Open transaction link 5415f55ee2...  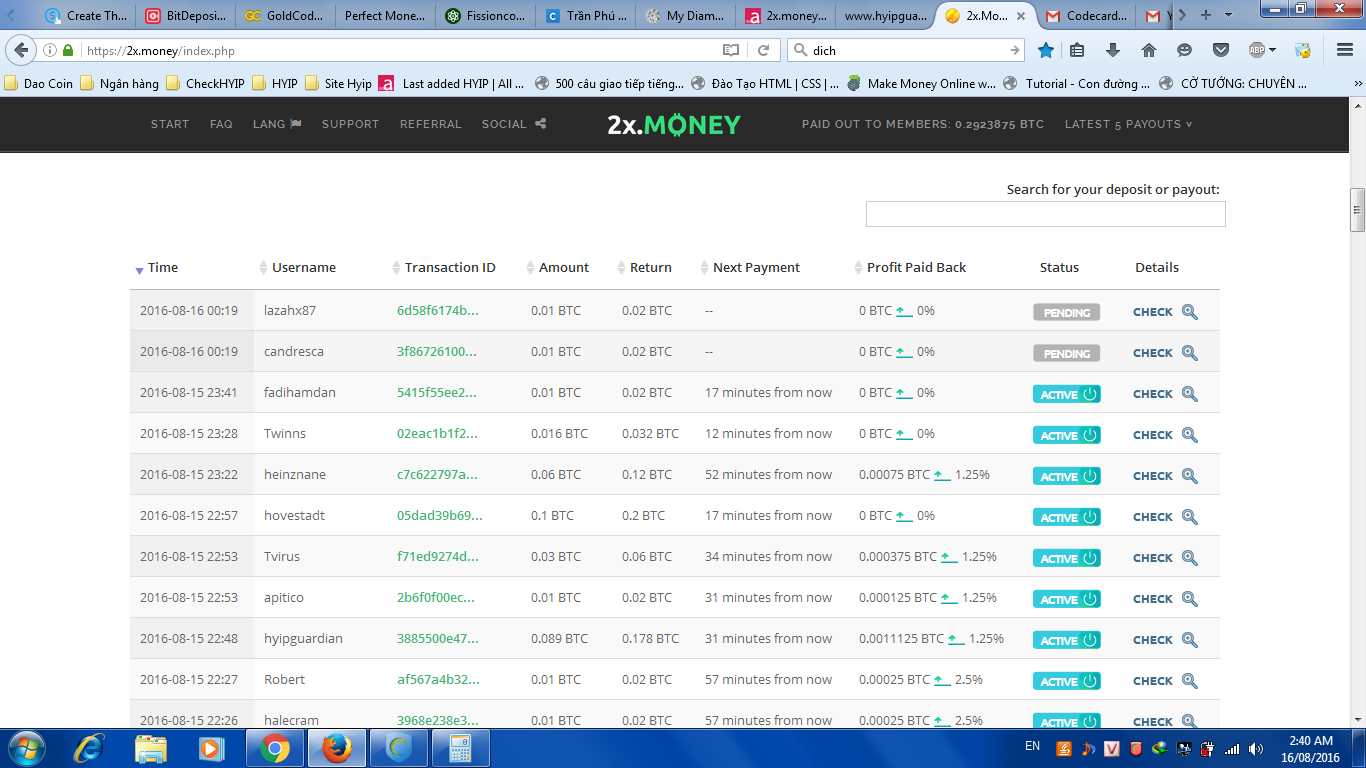pyautogui.click(x=437, y=393)
